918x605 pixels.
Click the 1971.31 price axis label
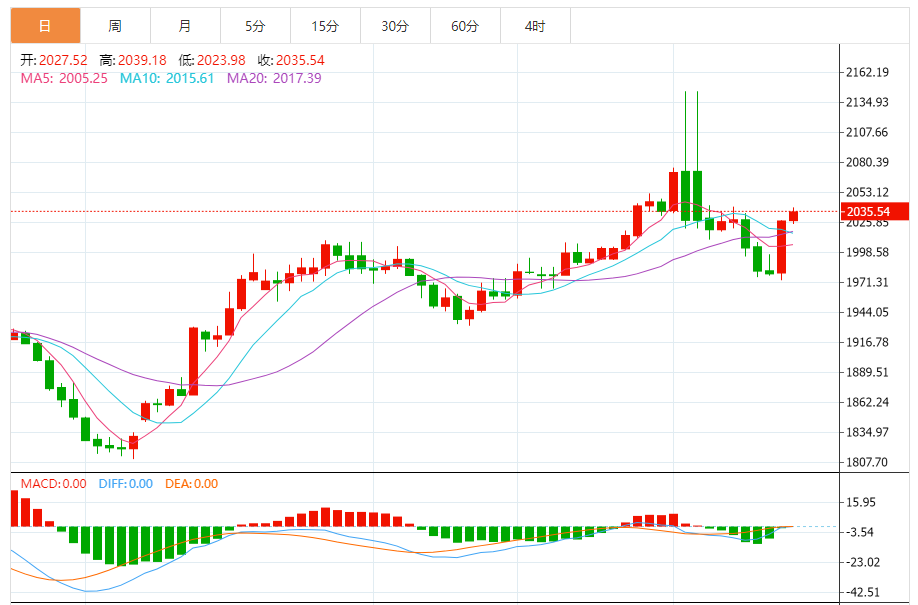[x=867, y=282]
